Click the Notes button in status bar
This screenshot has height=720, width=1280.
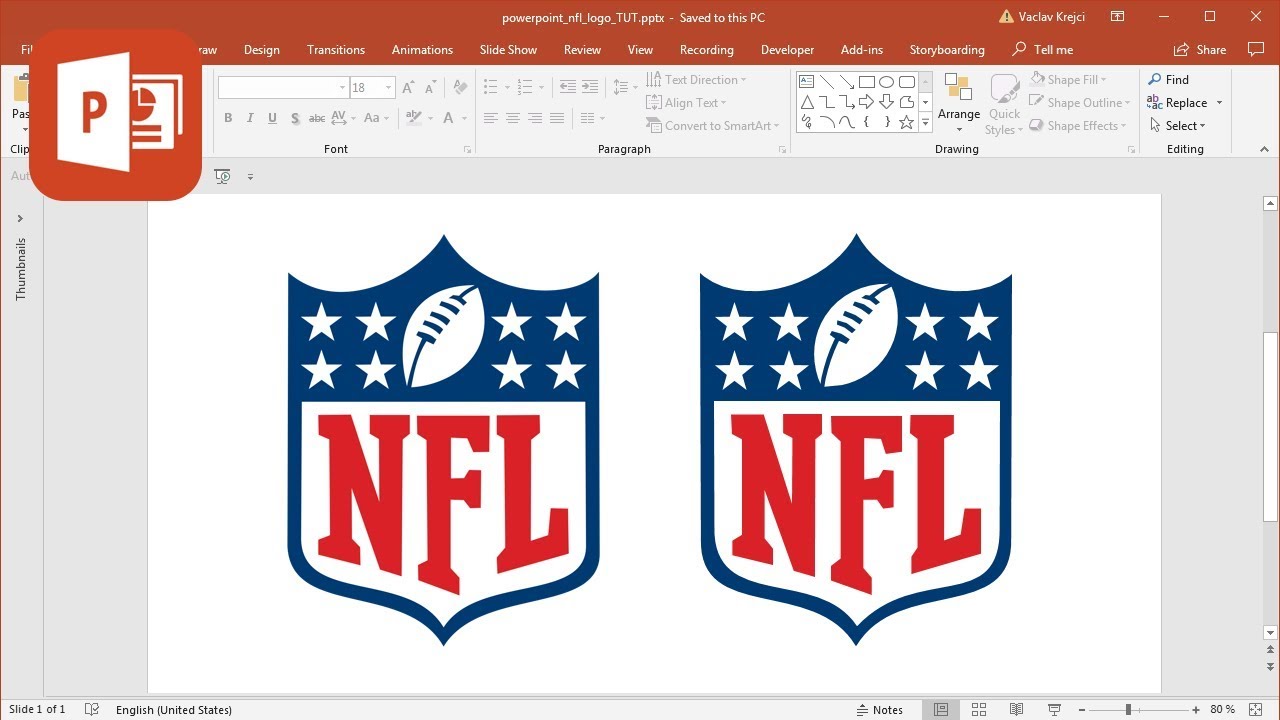880,709
